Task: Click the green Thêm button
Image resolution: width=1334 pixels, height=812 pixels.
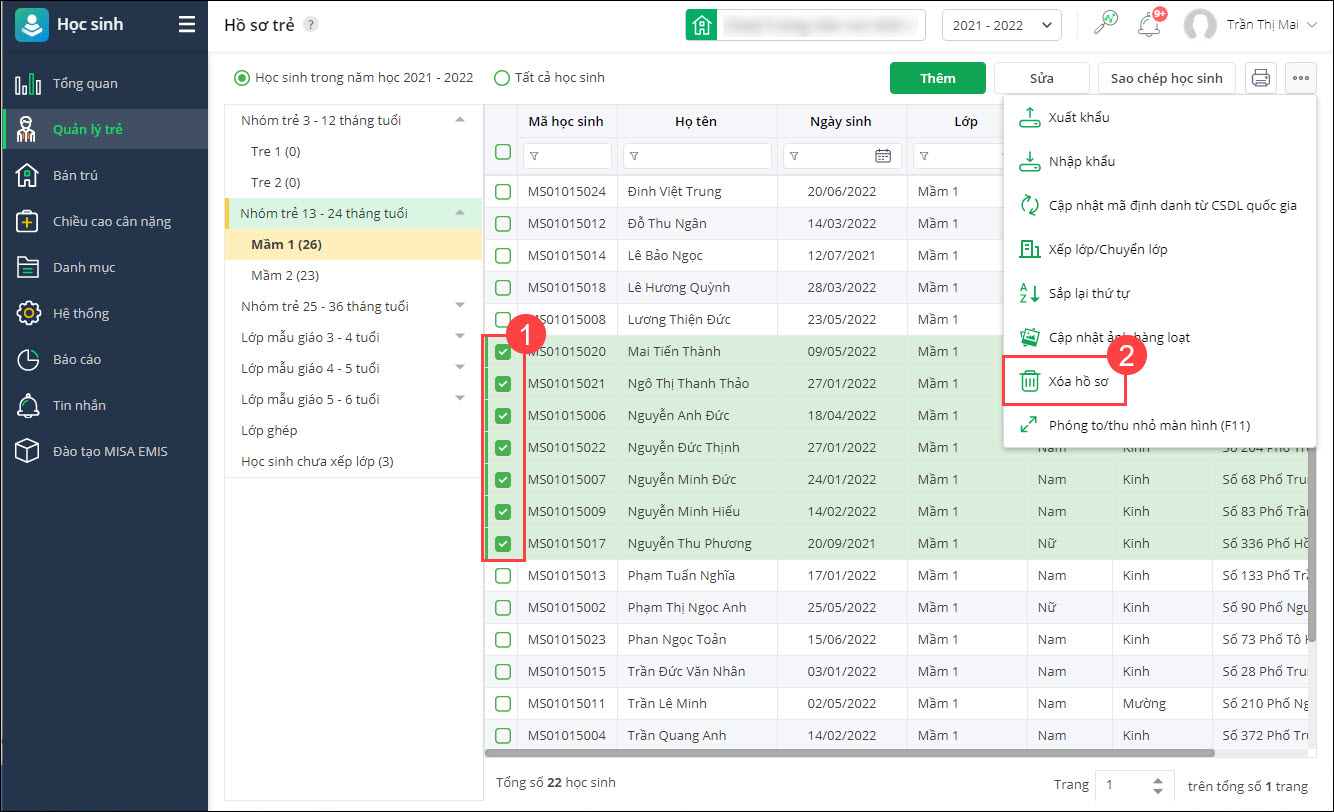Action: click(x=937, y=78)
